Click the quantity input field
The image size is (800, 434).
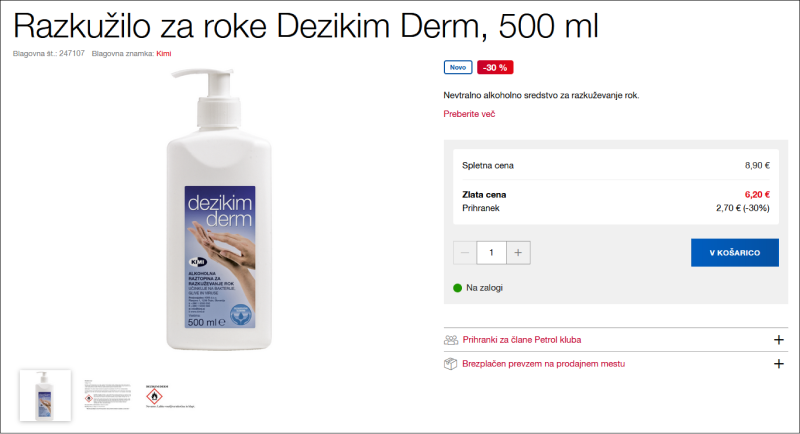pyautogui.click(x=491, y=252)
